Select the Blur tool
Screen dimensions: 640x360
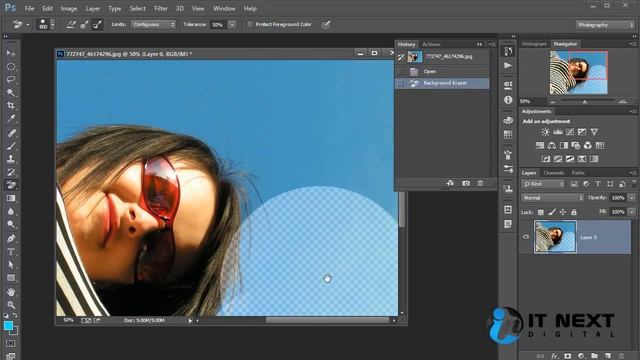tap(11, 211)
